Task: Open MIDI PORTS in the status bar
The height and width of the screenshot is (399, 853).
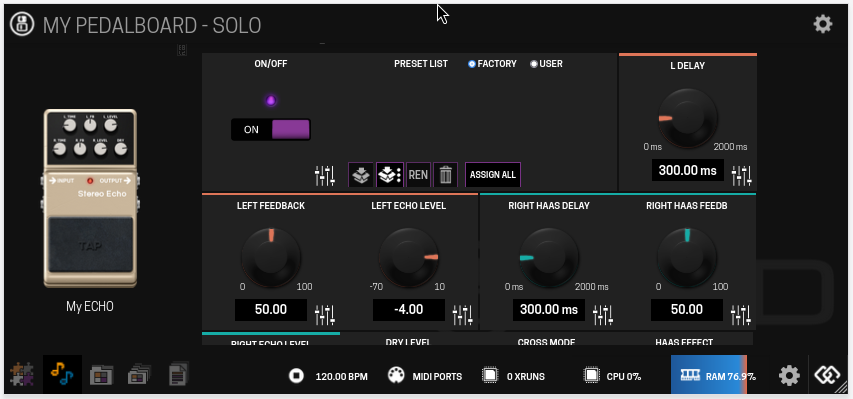Action: [x=425, y=376]
